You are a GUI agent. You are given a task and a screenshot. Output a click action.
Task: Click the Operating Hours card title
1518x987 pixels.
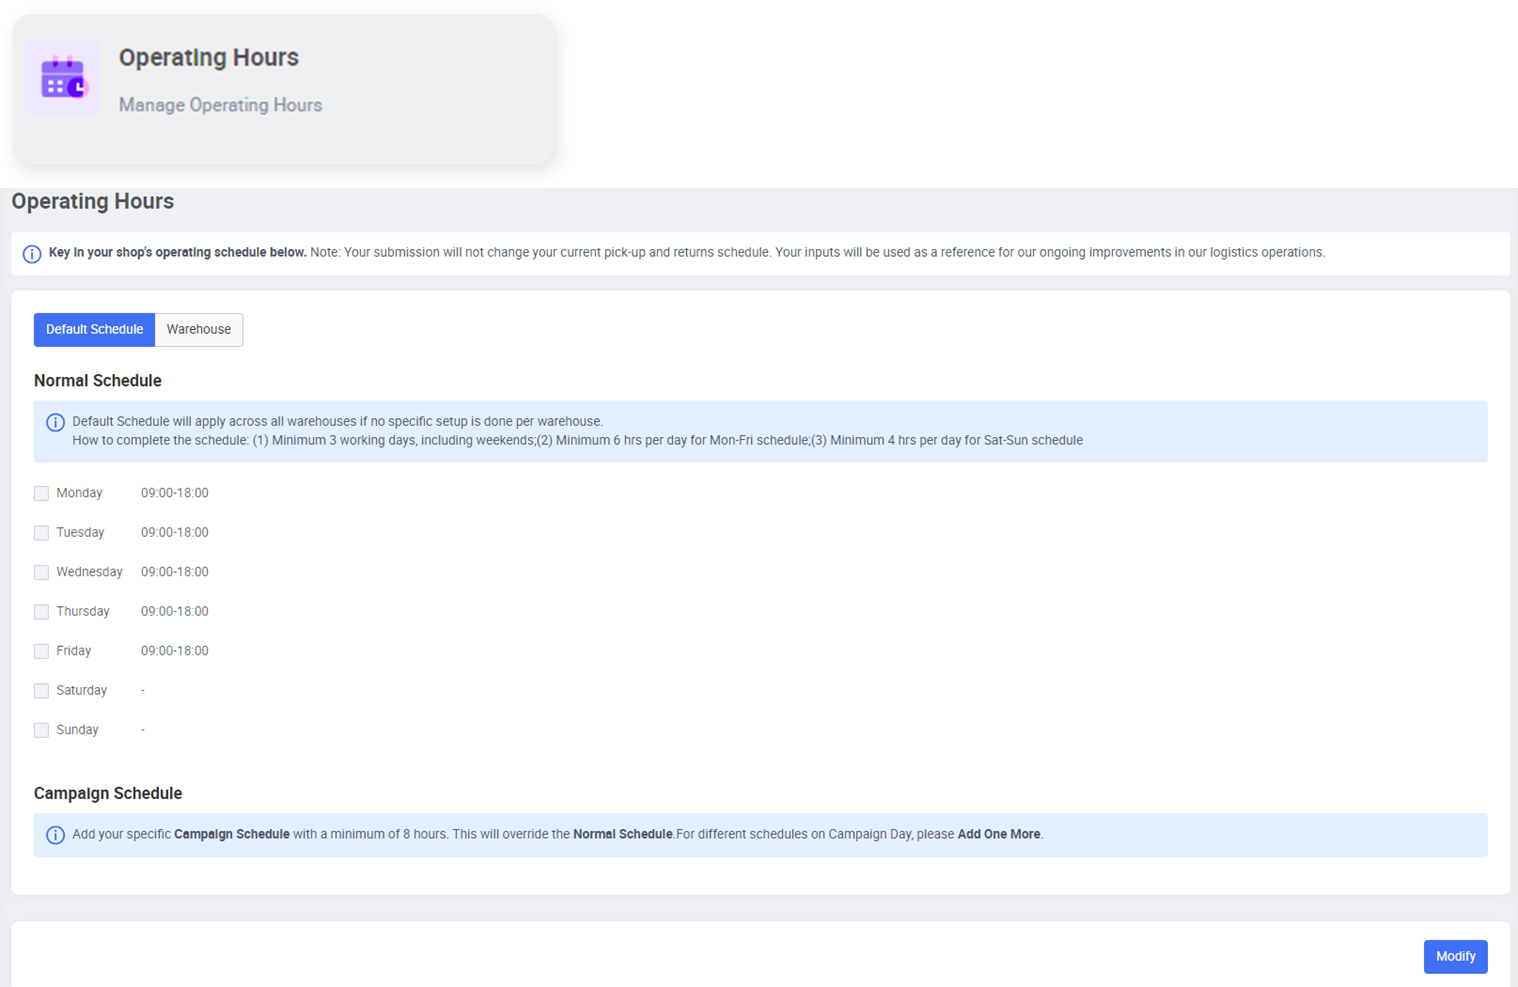click(x=209, y=58)
